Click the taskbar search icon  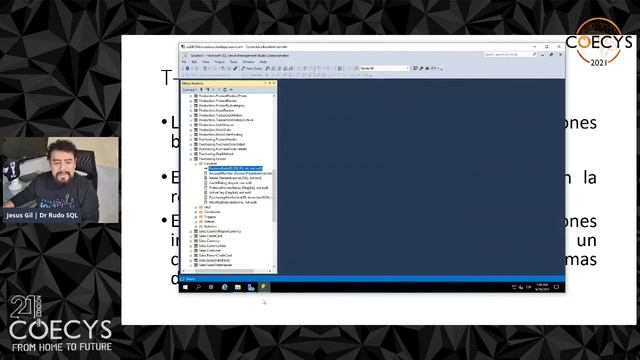(198, 287)
